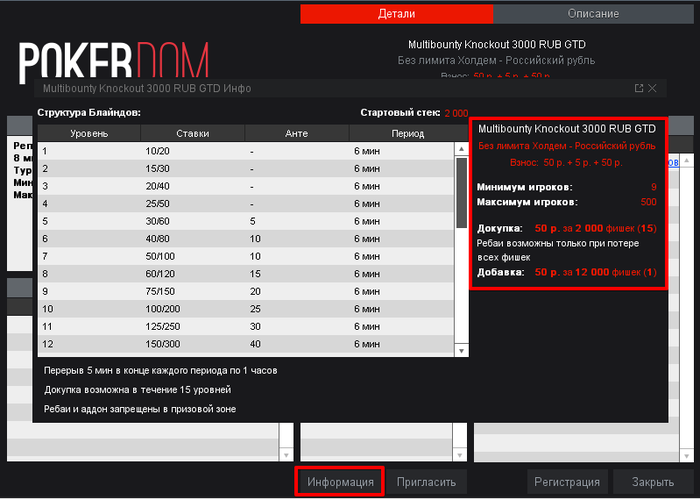Click the Взнос 50 р. + 5 р. line in info panel
Screen dimensions: 700x500
(x=566, y=163)
